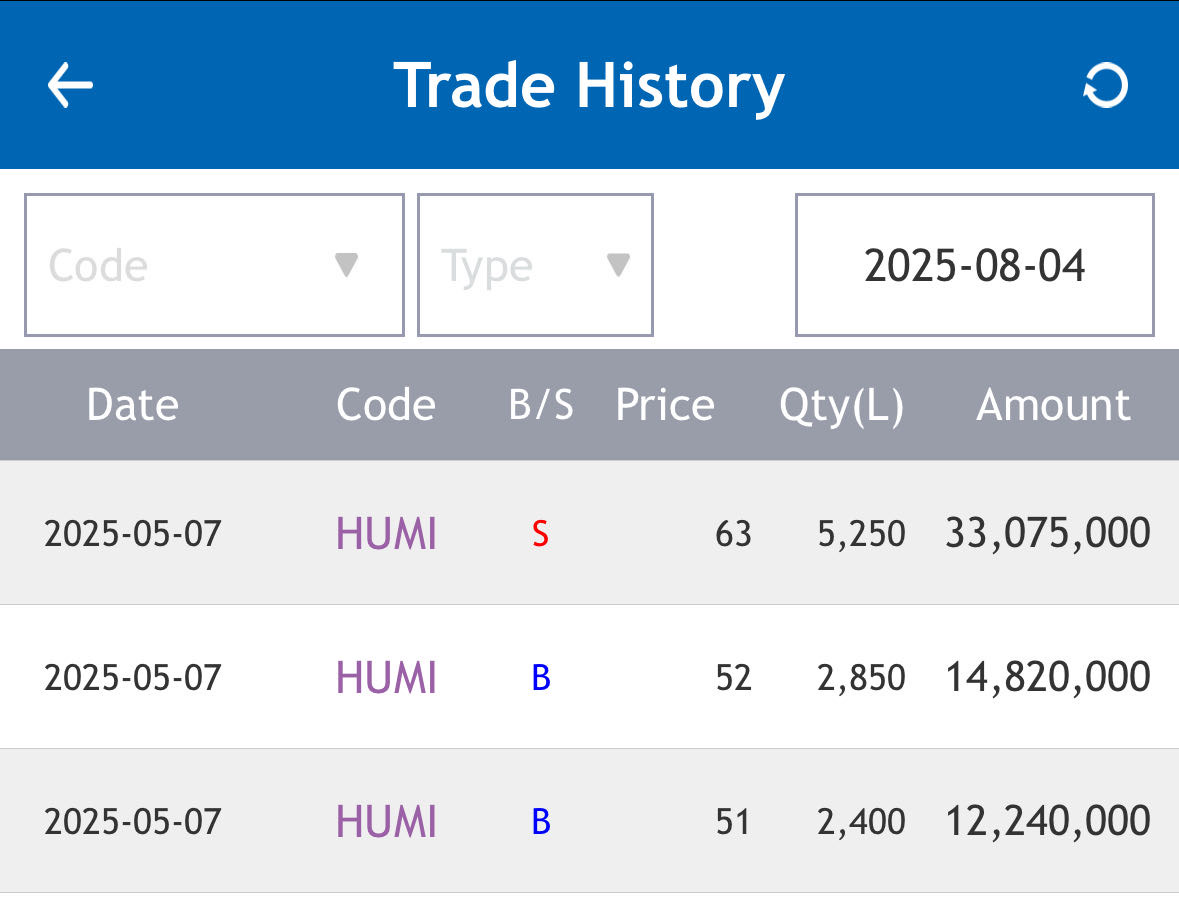Expand the Type filter dropdown
This screenshot has width=1179, height=898.
point(535,265)
